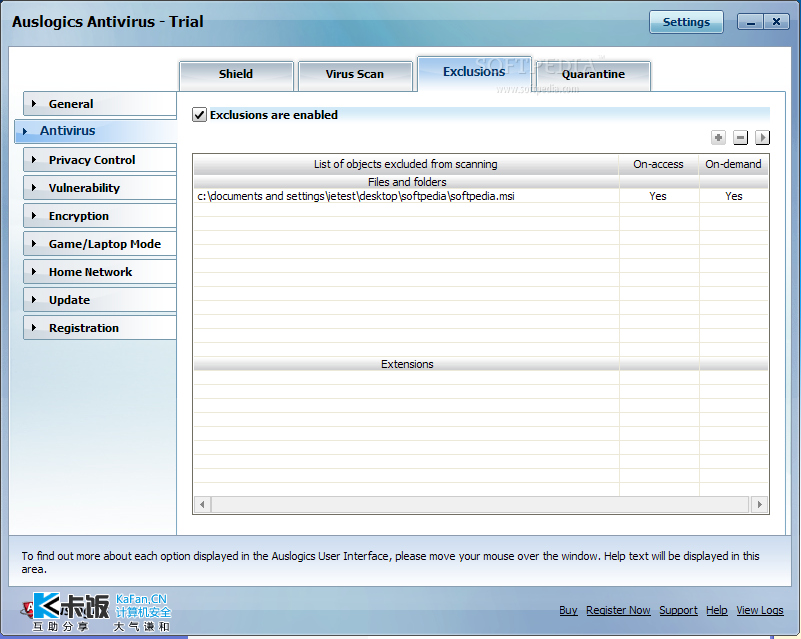The height and width of the screenshot is (639, 801).
Task: Expand the Update section arrow
Action: pos(34,300)
